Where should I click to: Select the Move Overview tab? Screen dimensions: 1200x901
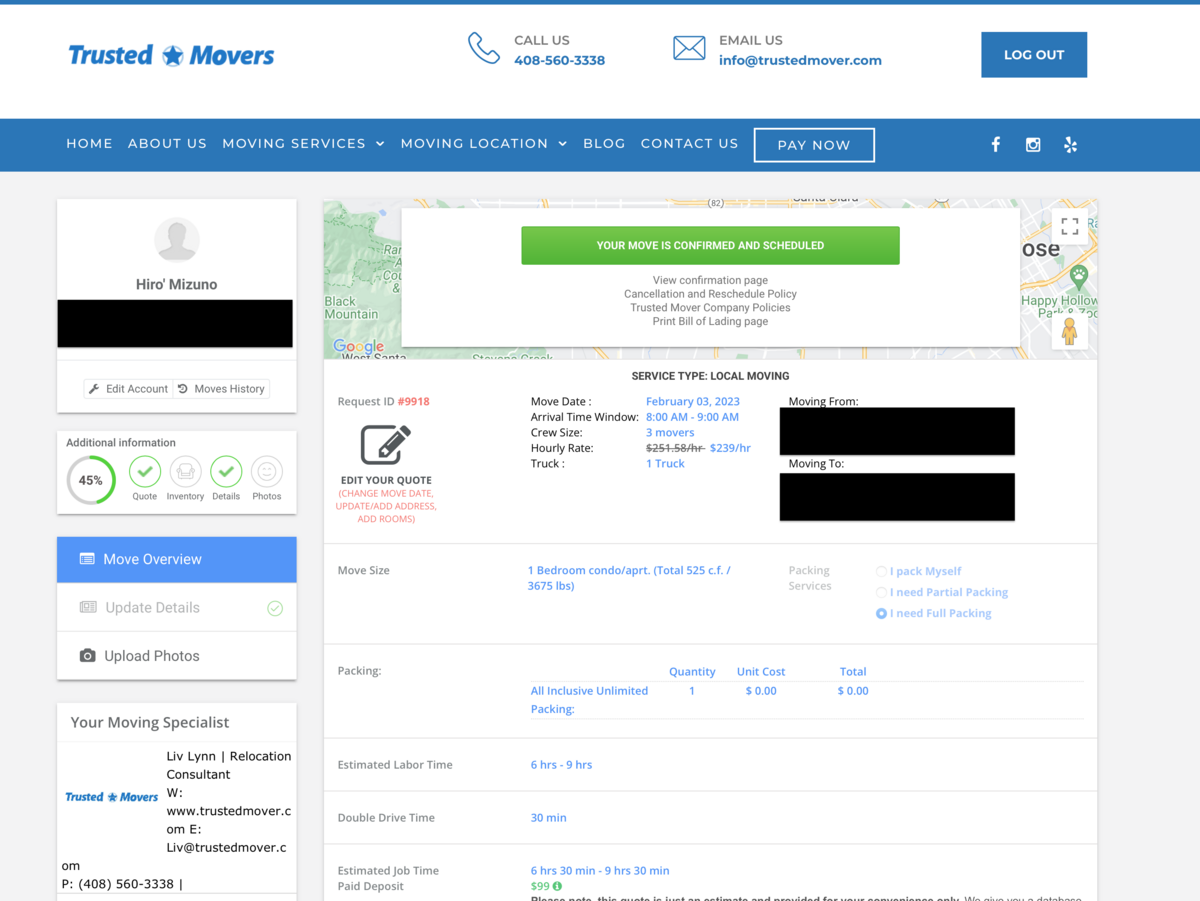[x=177, y=560]
